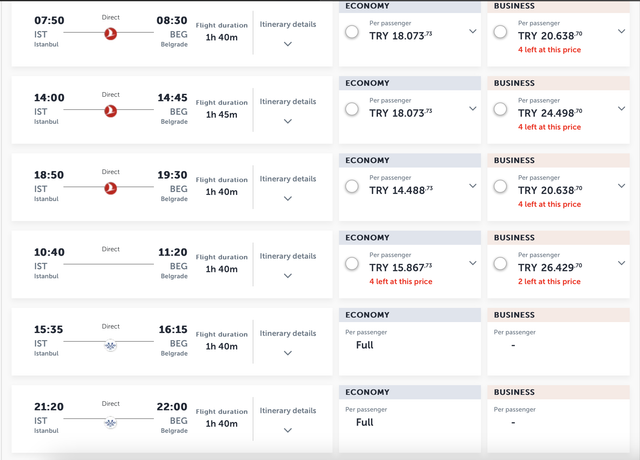Click Itinerary details text on 10:40 flight
The image size is (640, 460).
coord(288,256)
